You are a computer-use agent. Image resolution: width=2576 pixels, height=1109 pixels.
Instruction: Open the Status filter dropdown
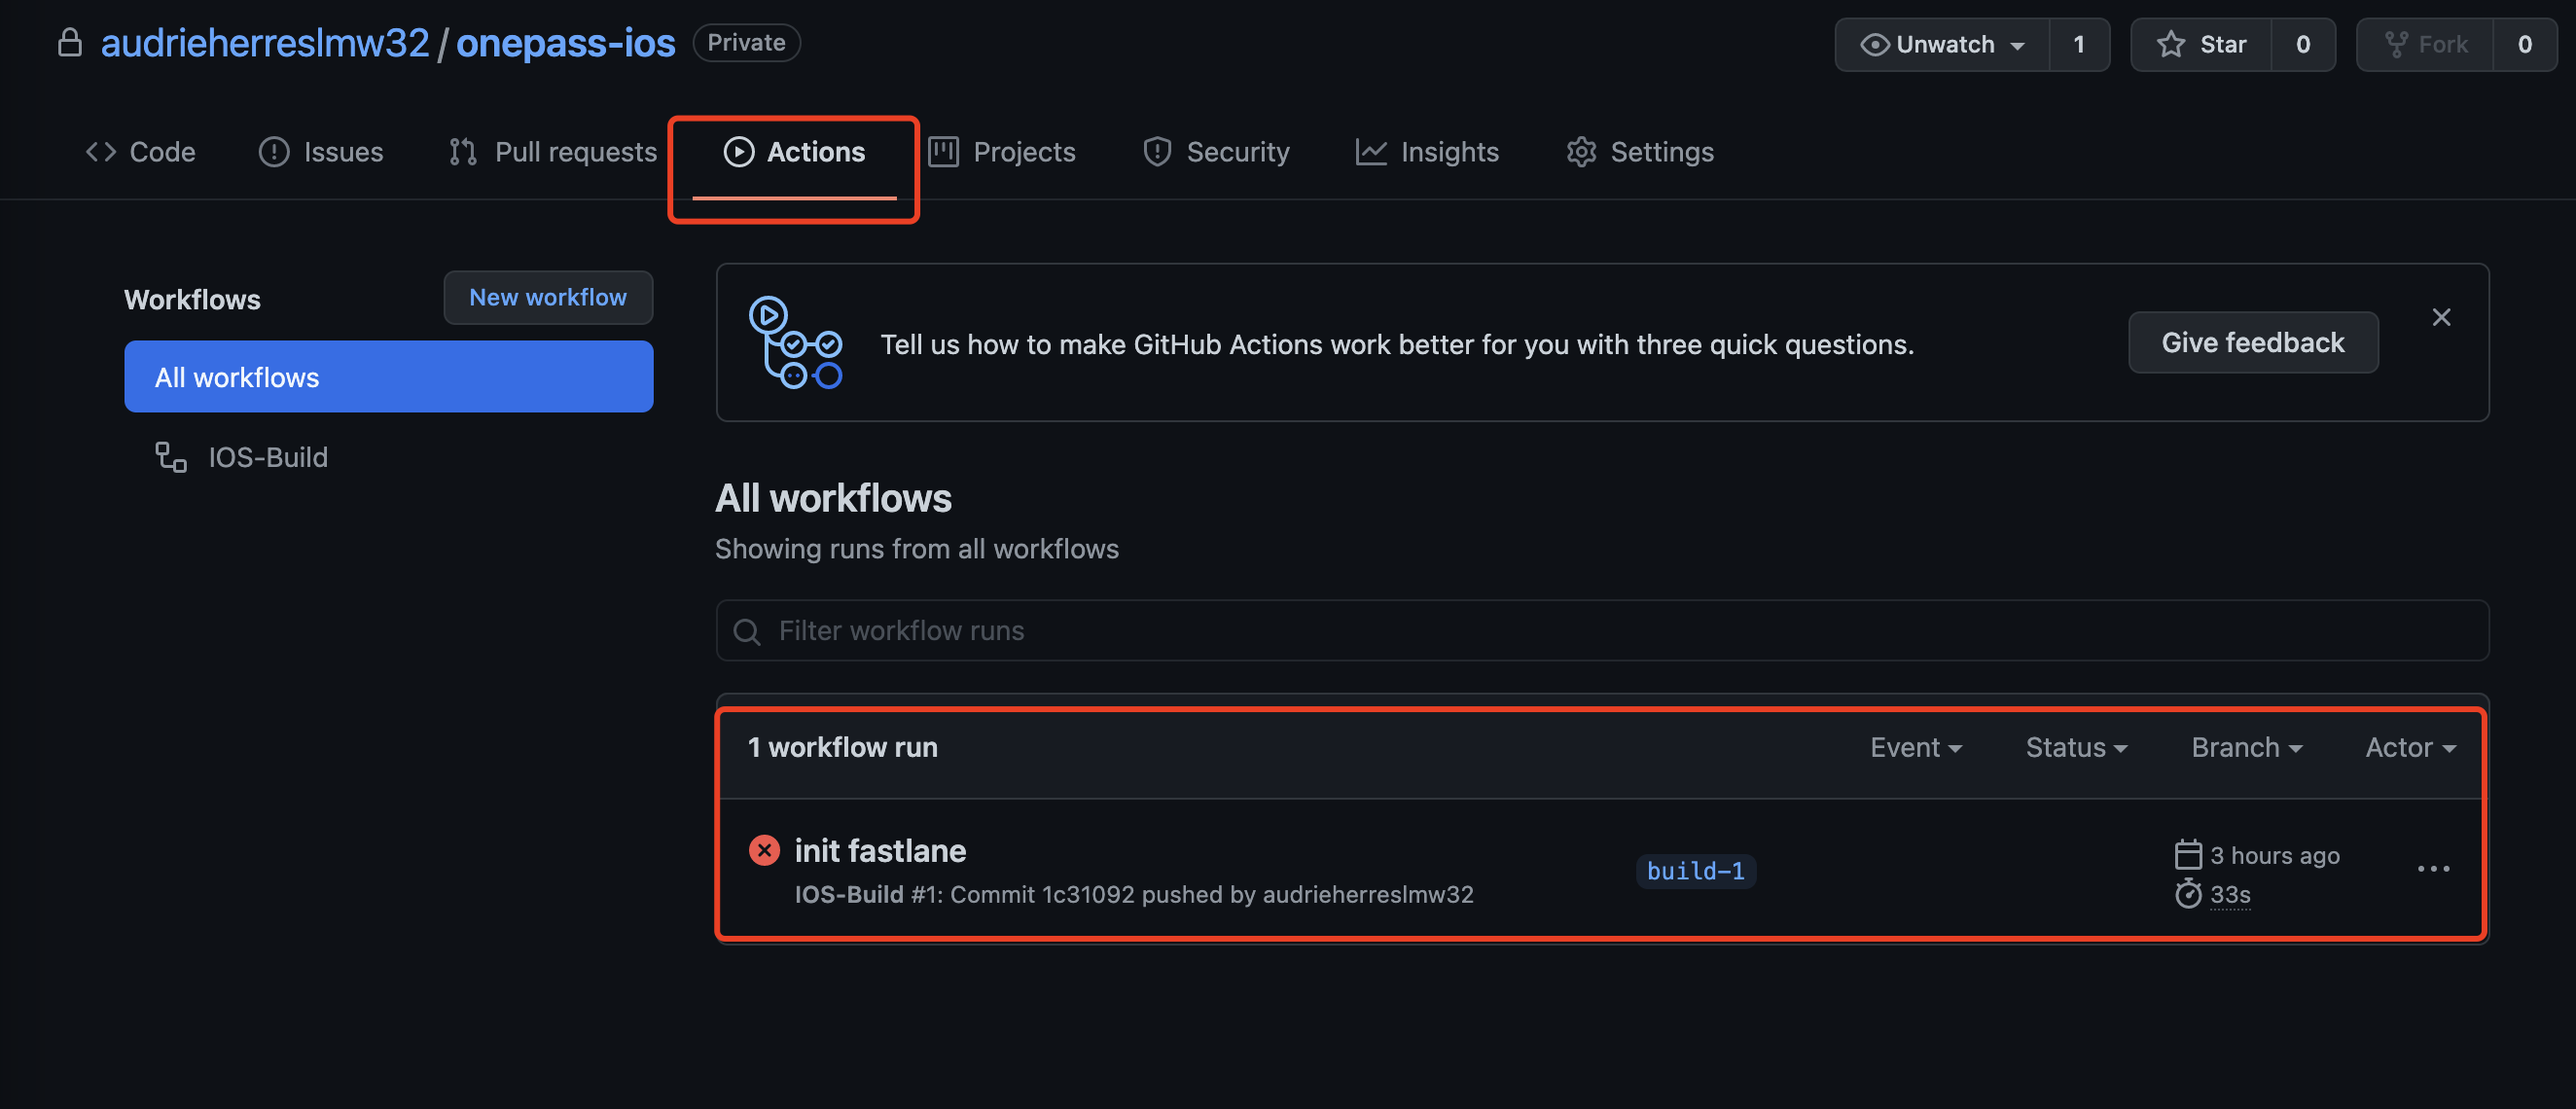coord(2075,747)
